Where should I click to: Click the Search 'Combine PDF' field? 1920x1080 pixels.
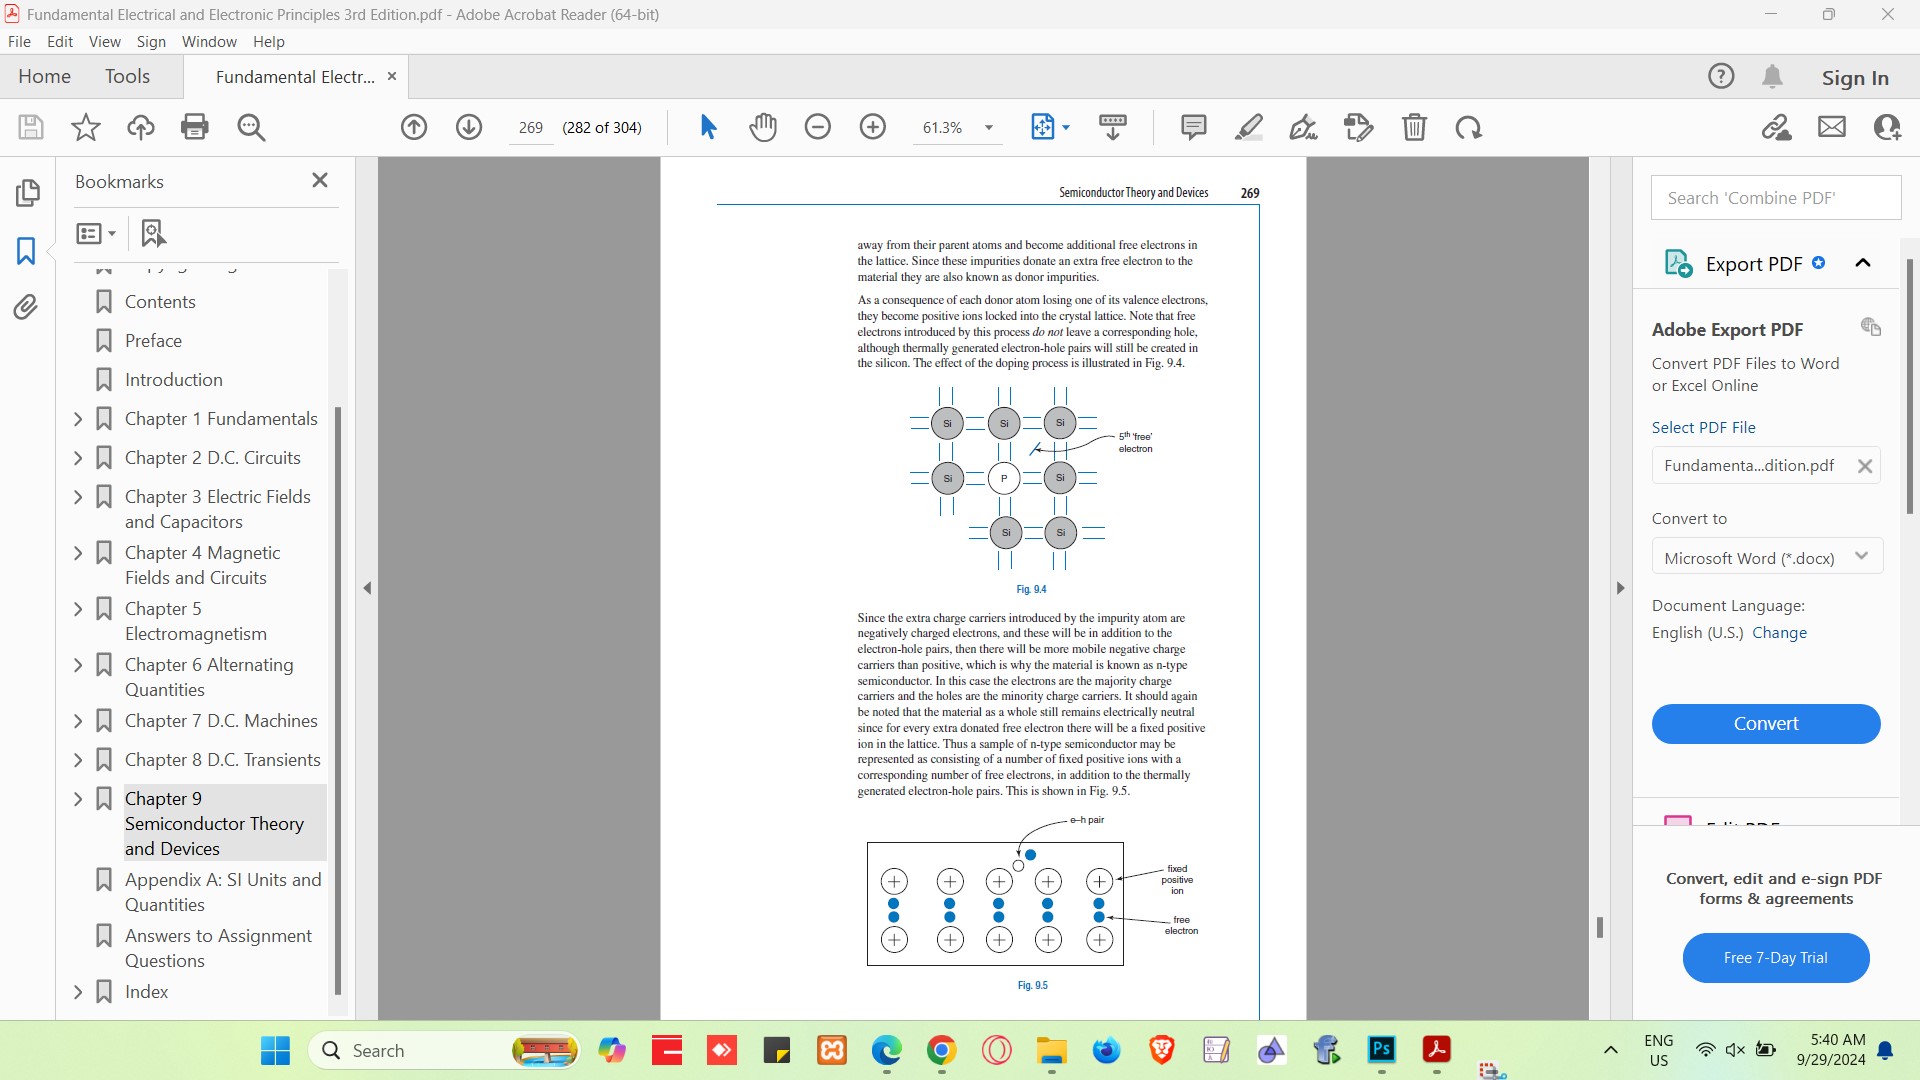[x=1775, y=198]
